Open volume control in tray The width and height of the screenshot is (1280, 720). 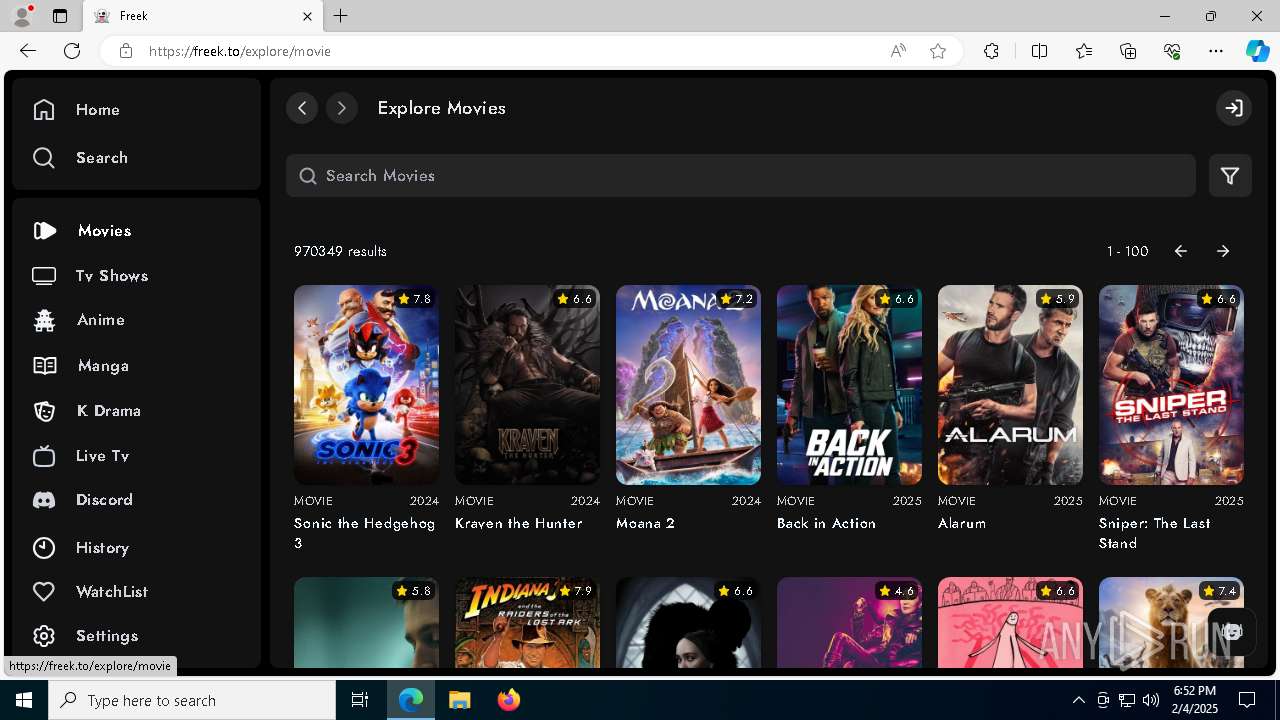(x=1150, y=700)
